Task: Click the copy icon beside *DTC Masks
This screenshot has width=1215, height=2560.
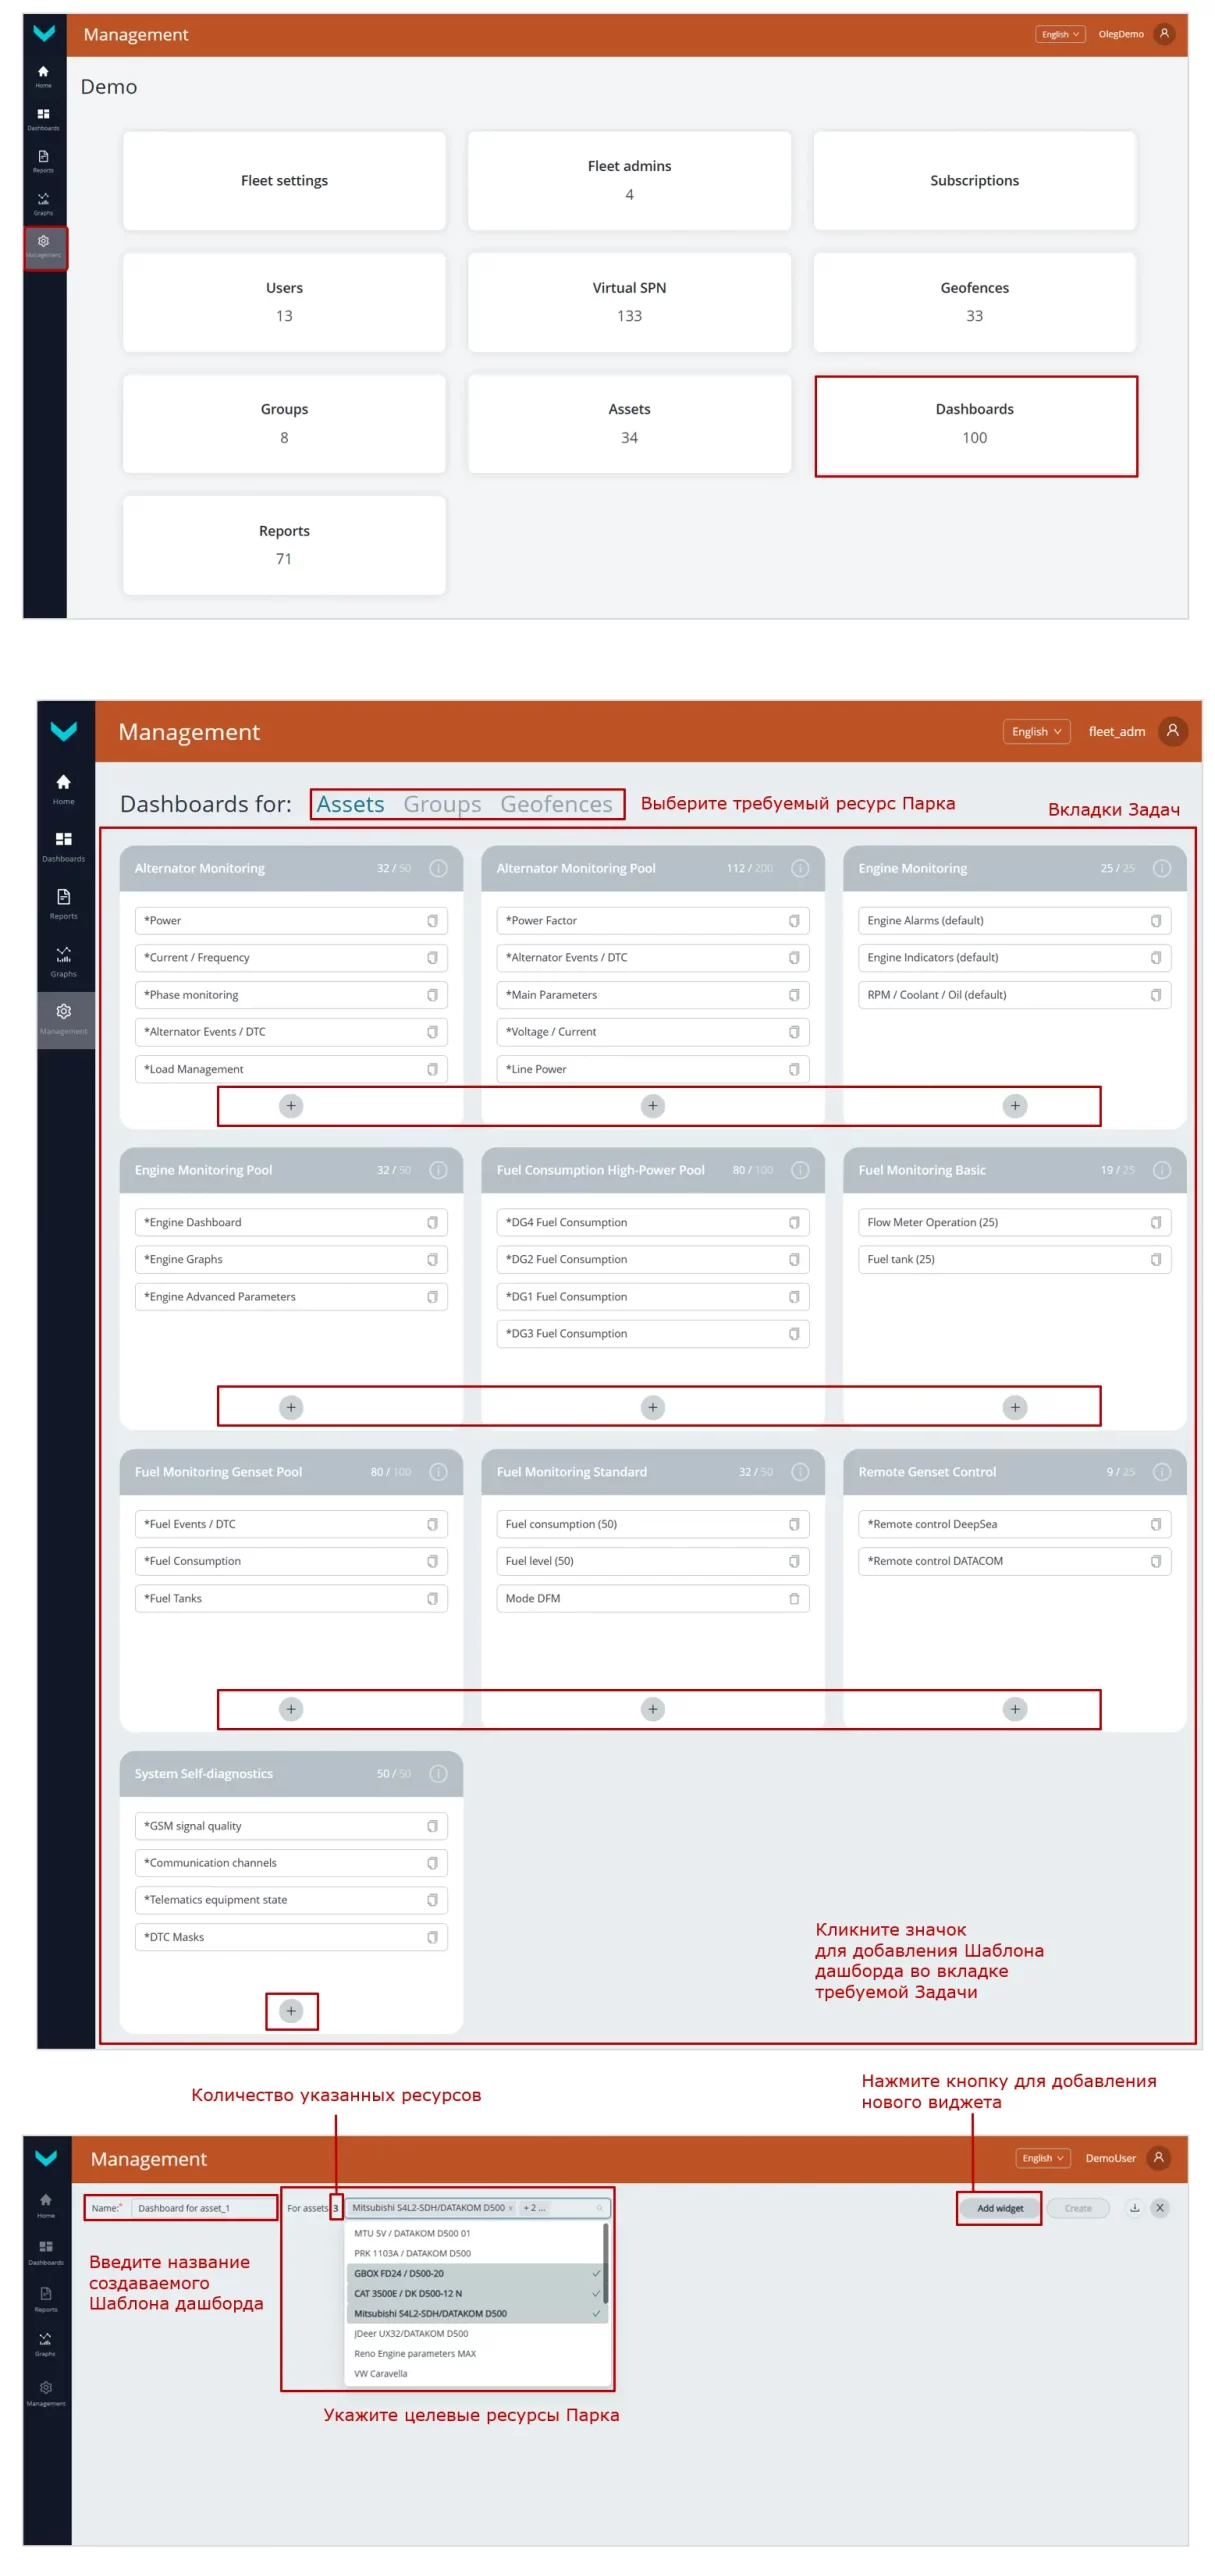Action: click(x=432, y=1936)
